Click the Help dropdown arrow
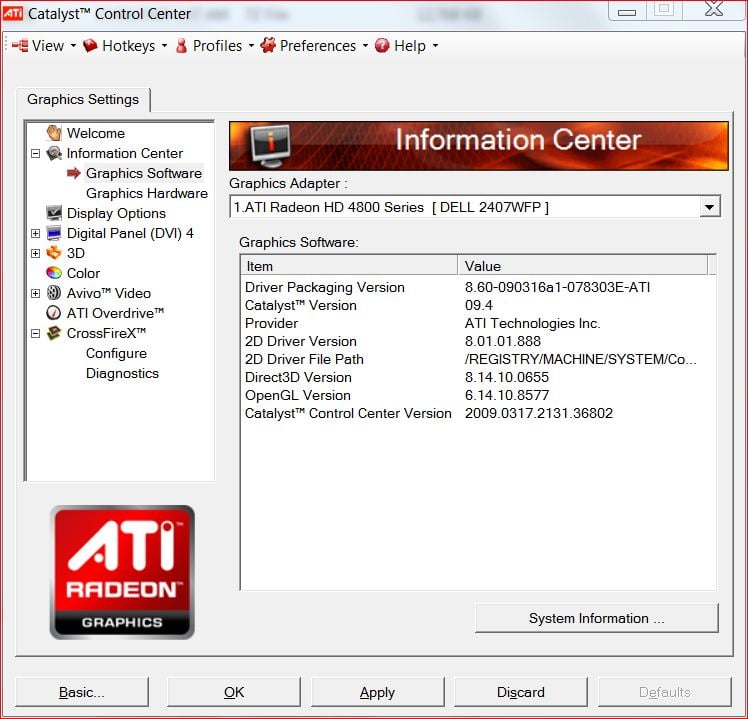 (435, 46)
